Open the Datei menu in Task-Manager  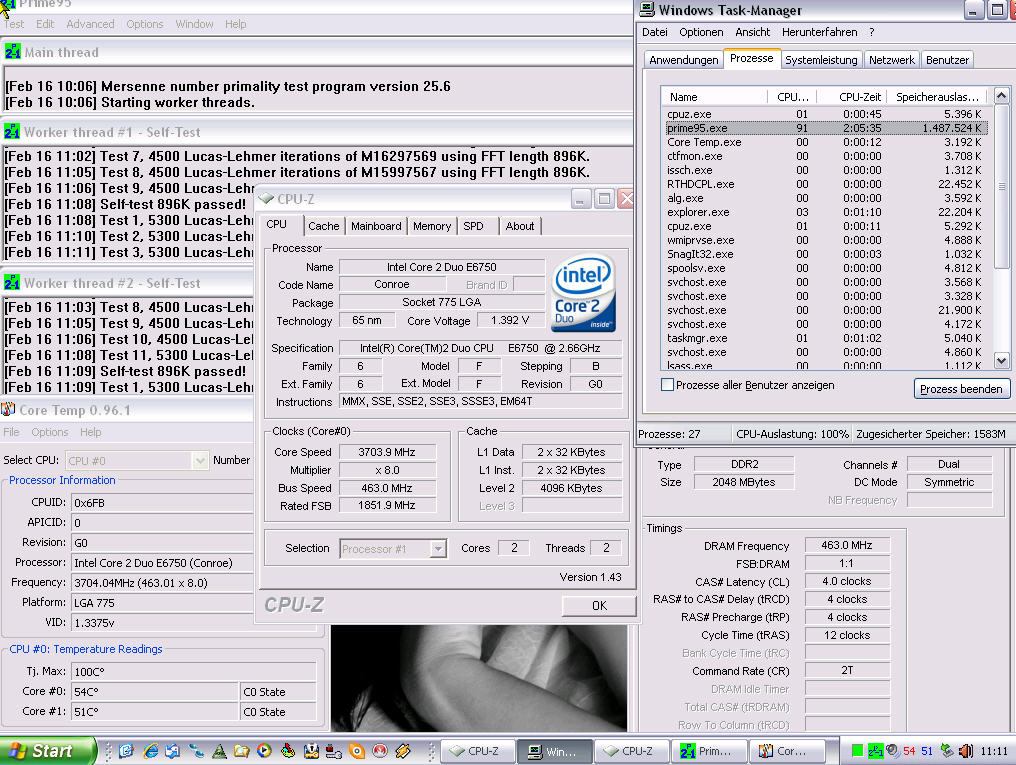coord(654,32)
